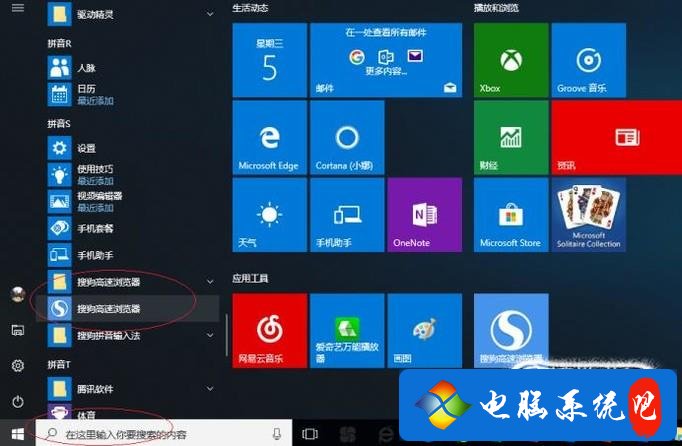
Task: Open the 爱奇艺万能播放器 tile
Action: [x=347, y=331]
